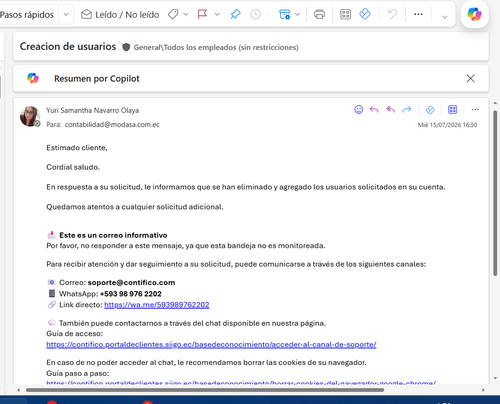Expand the ribbon with chevron arrow
This screenshot has height=404, width=500.
444,17
